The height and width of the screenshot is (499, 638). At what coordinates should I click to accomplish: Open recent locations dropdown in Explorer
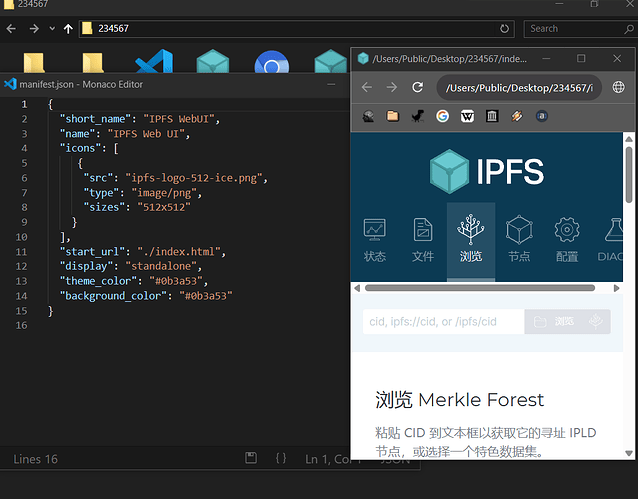tap(52, 28)
